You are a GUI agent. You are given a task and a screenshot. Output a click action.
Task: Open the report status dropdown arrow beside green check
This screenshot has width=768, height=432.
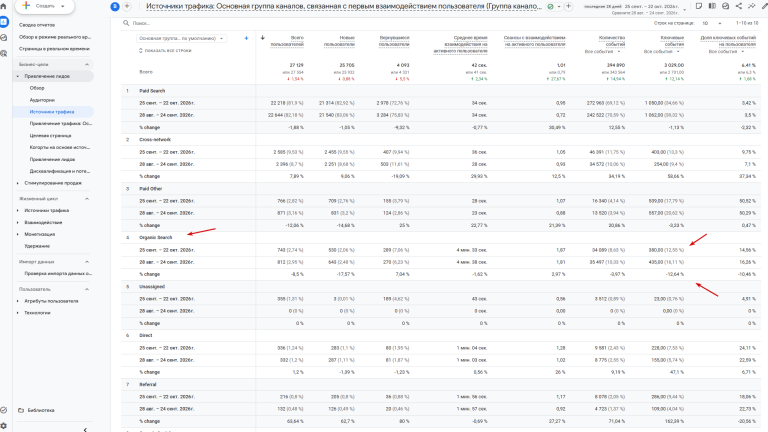(559, 7)
